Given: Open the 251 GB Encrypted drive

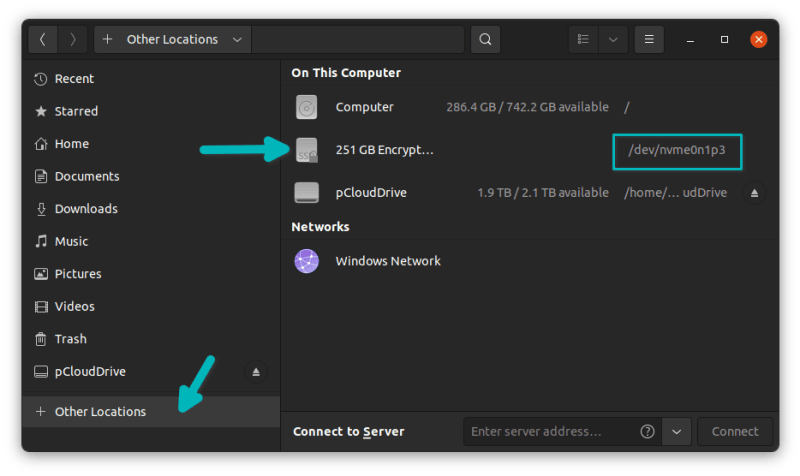Looking at the screenshot, I should pyautogui.click(x=385, y=150).
